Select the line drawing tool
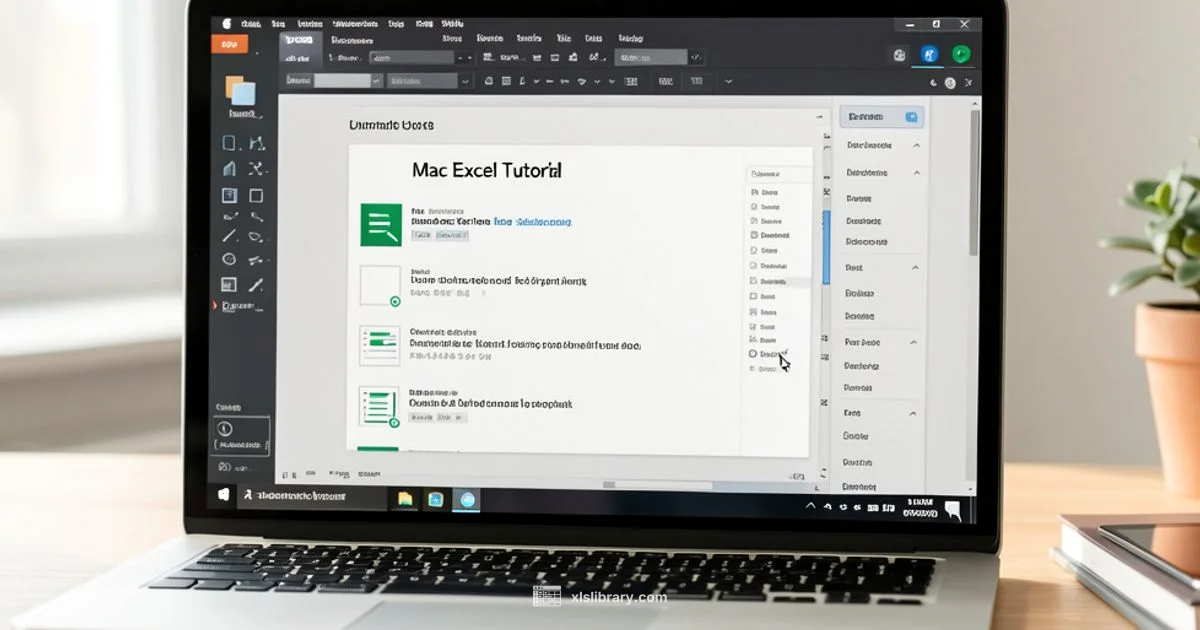The height and width of the screenshot is (630, 1200). [229, 236]
